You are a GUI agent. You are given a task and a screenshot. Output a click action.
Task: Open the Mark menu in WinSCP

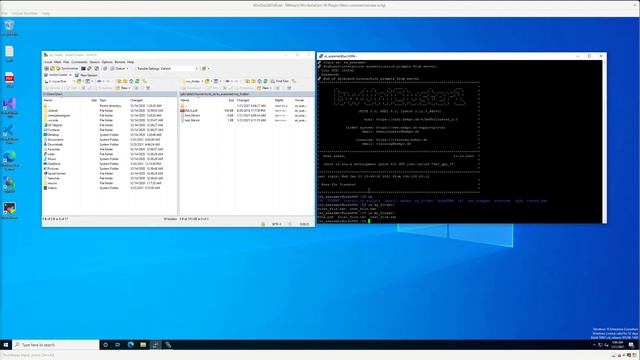coord(58,62)
